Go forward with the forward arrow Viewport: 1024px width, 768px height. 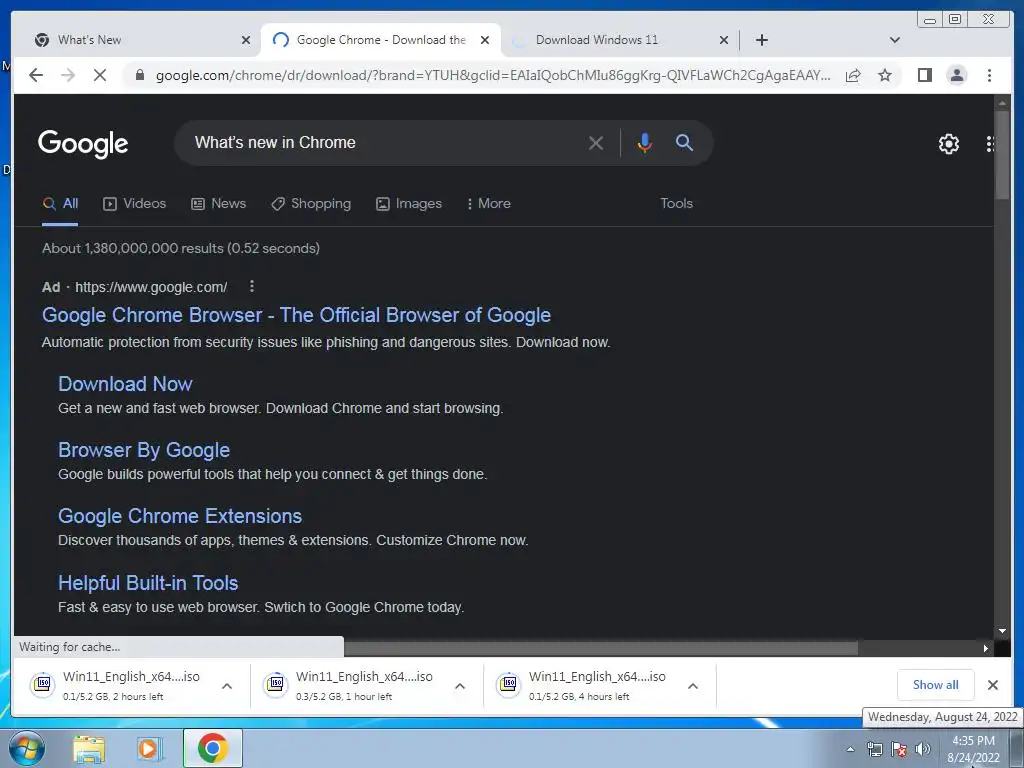pyautogui.click(x=68, y=75)
